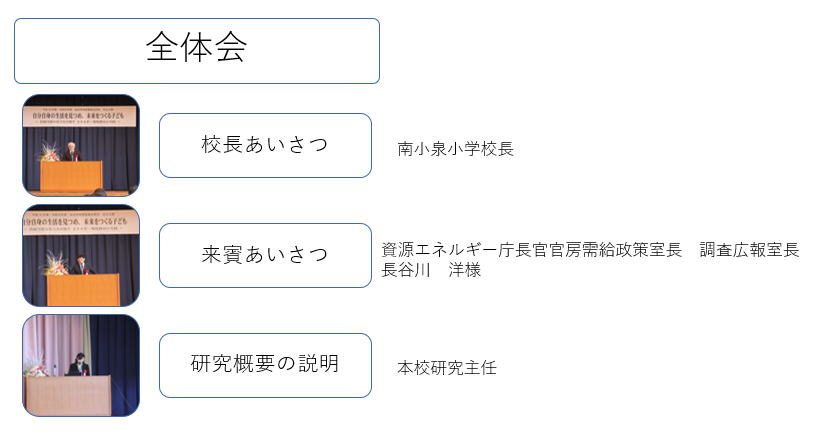This screenshot has height=441, width=829.
Task: Select the 全体会 title box
Action: (x=197, y=51)
